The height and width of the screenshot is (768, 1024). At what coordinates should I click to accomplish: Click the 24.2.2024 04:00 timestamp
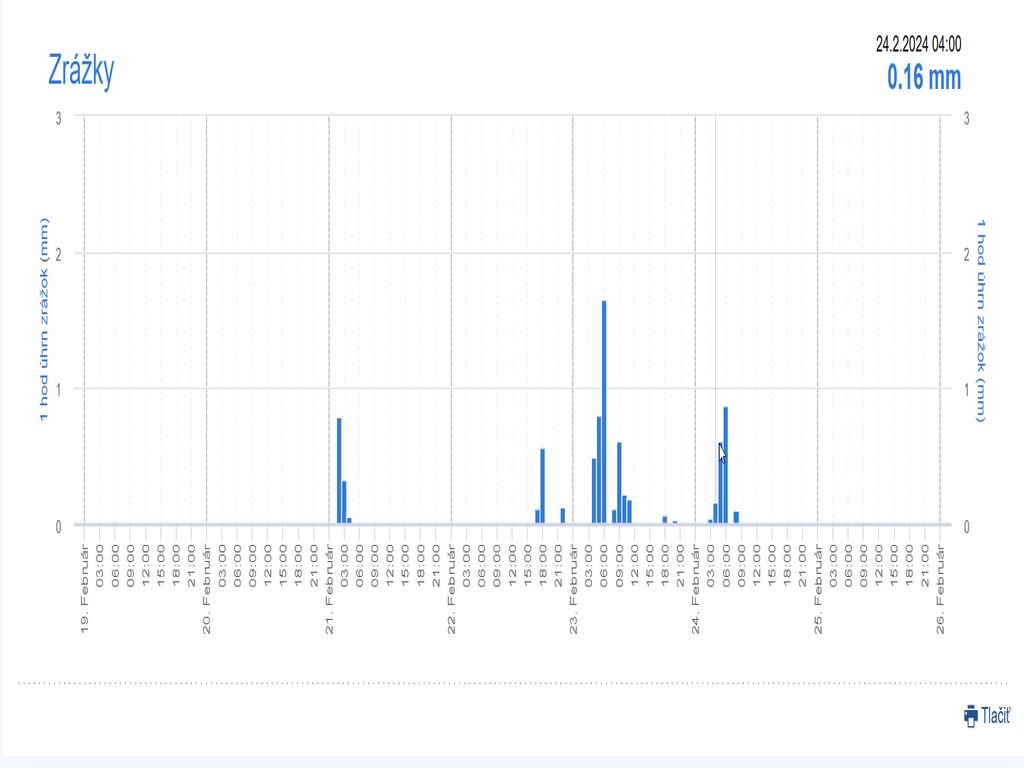(x=918, y=44)
